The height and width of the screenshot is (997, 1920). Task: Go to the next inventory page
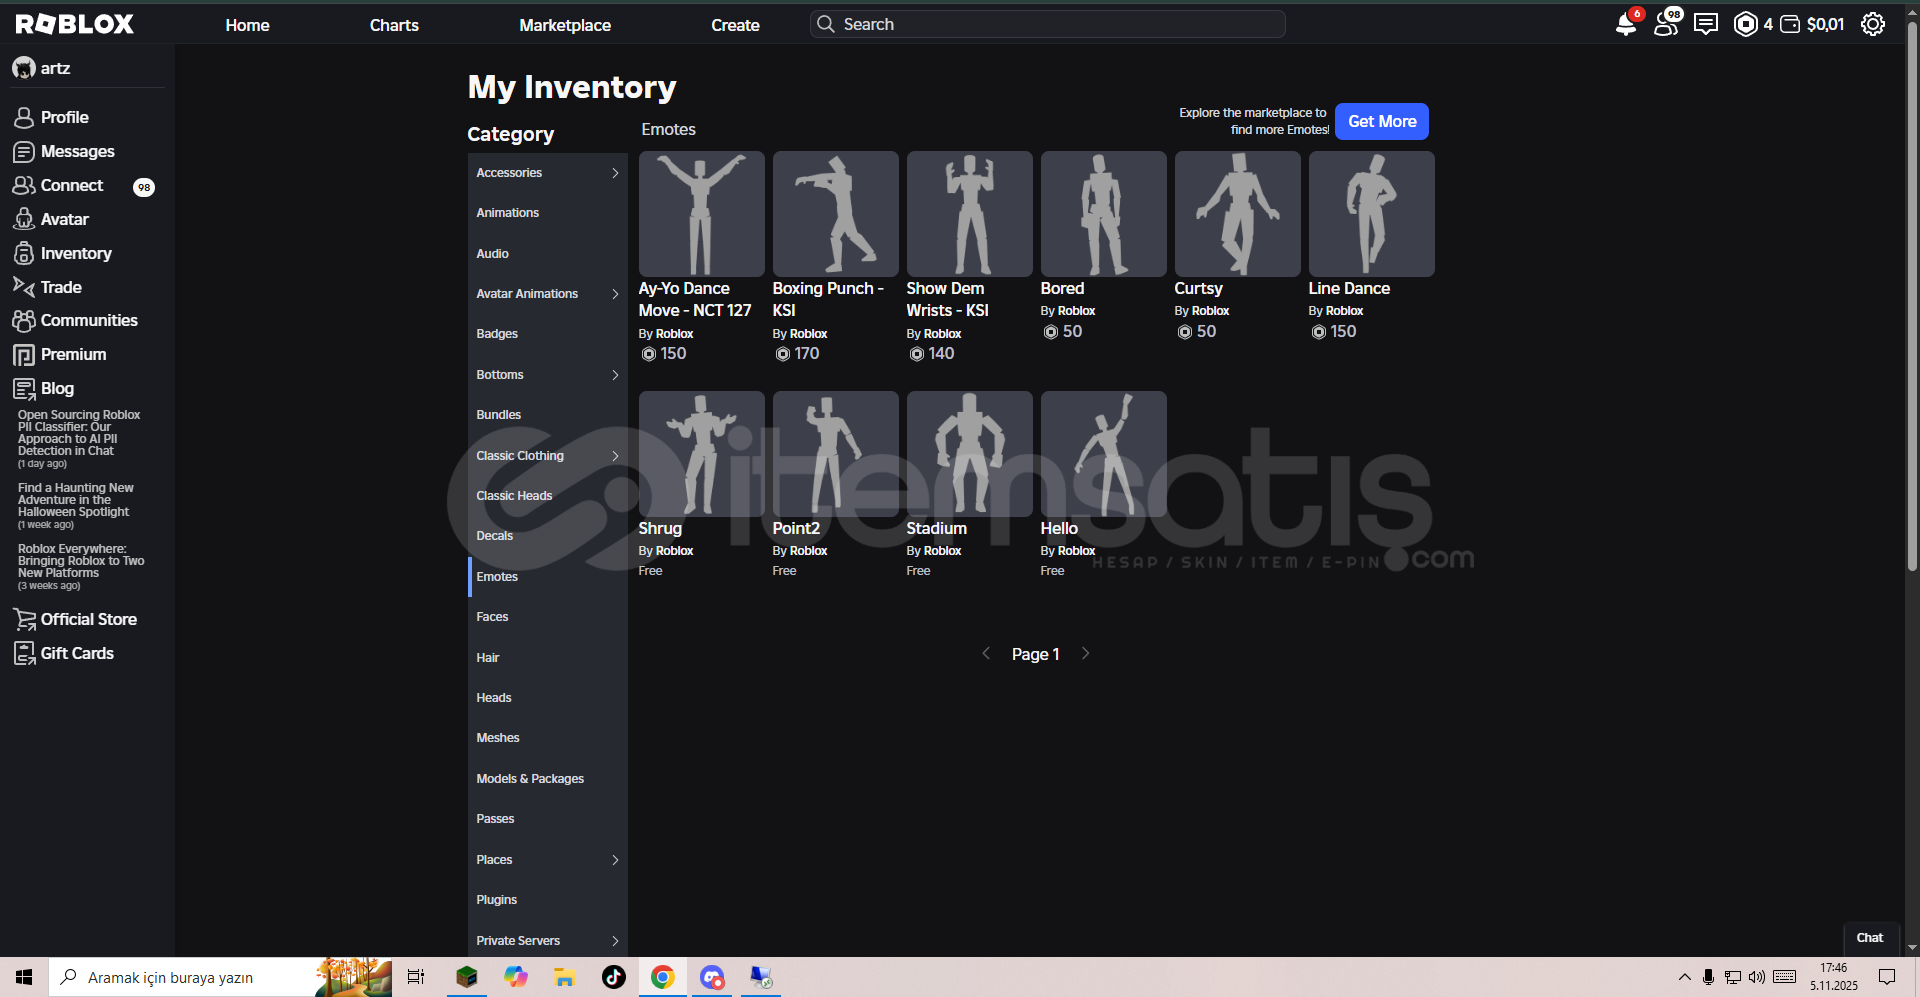(1086, 654)
